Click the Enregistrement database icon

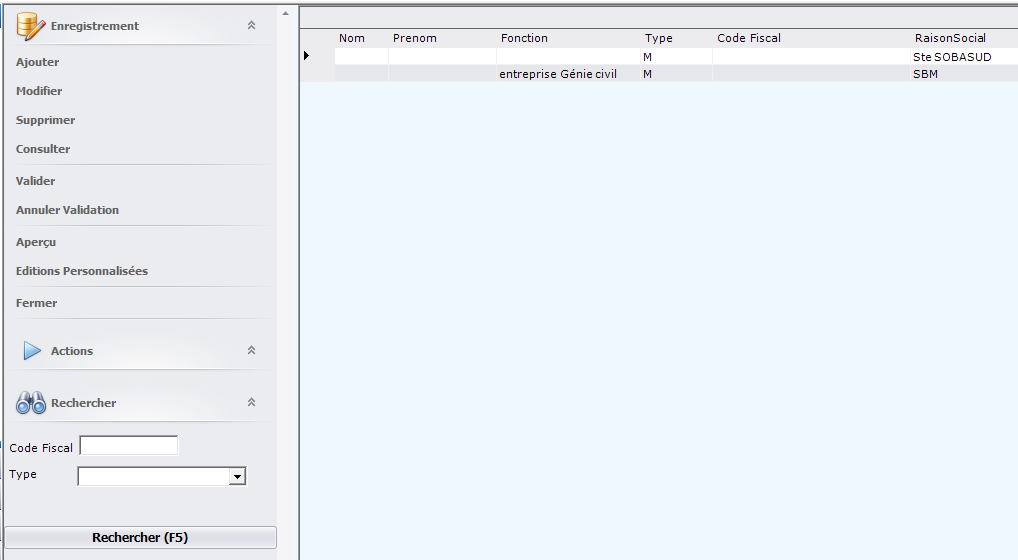click(31, 26)
